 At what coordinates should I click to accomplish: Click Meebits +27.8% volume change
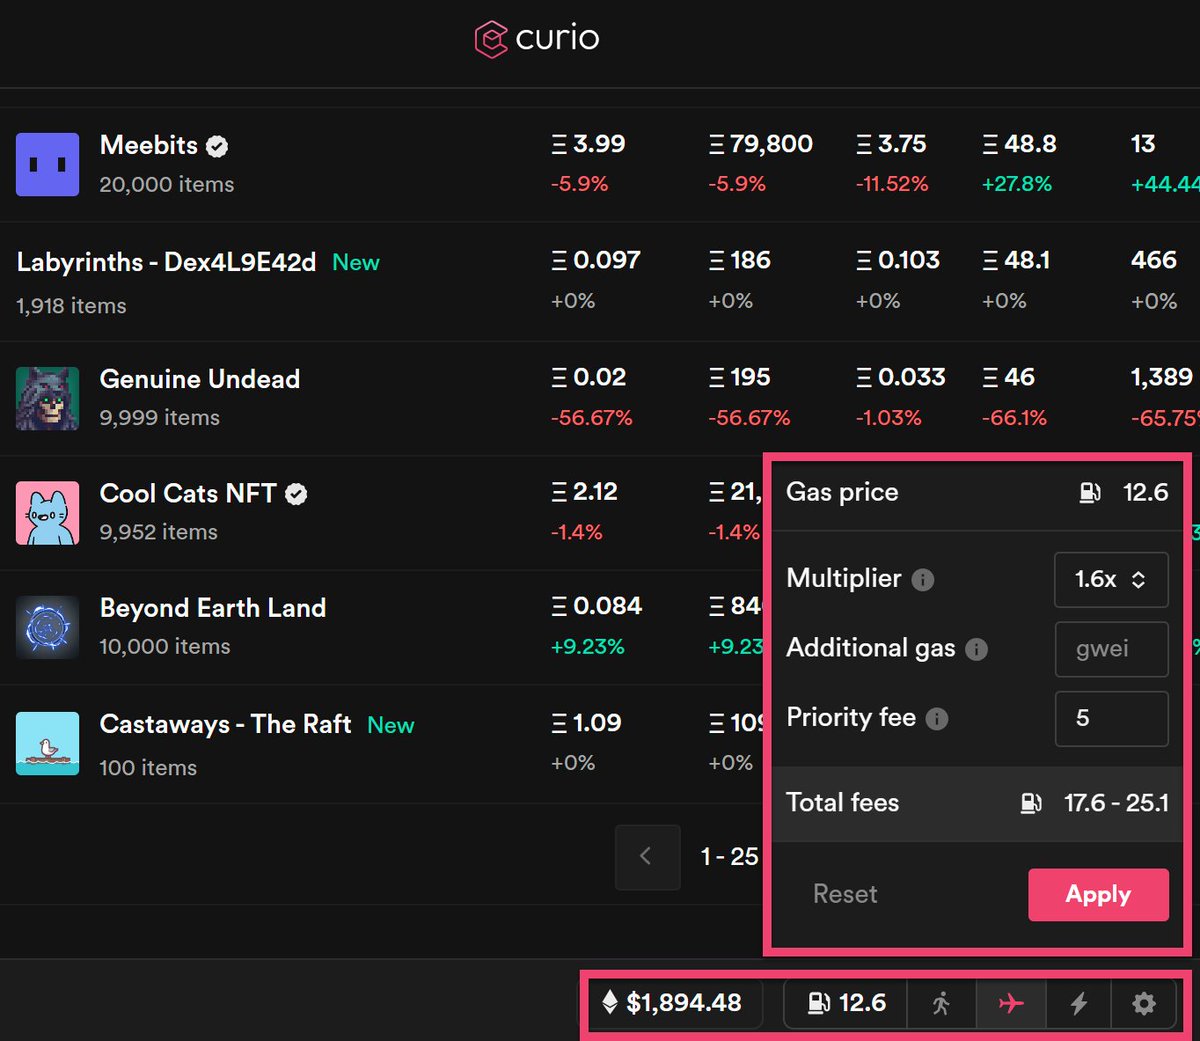(x=1017, y=184)
